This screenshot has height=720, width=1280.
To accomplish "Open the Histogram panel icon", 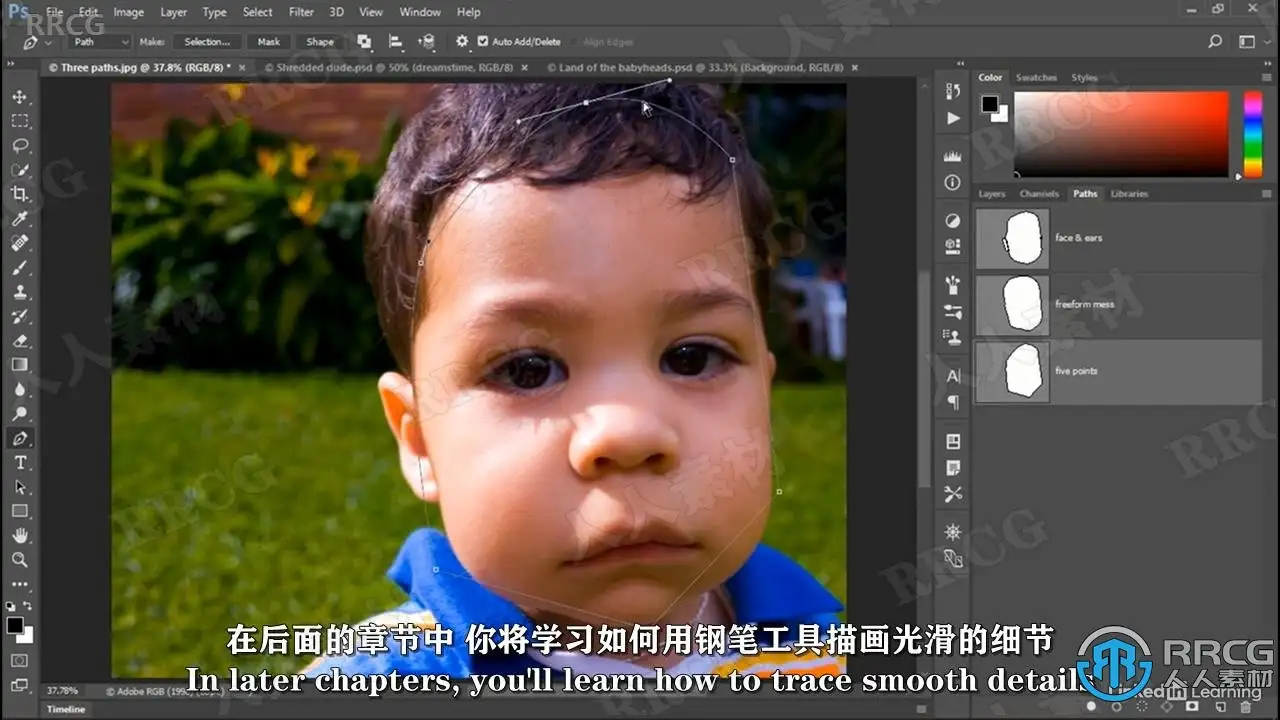I will [952, 157].
